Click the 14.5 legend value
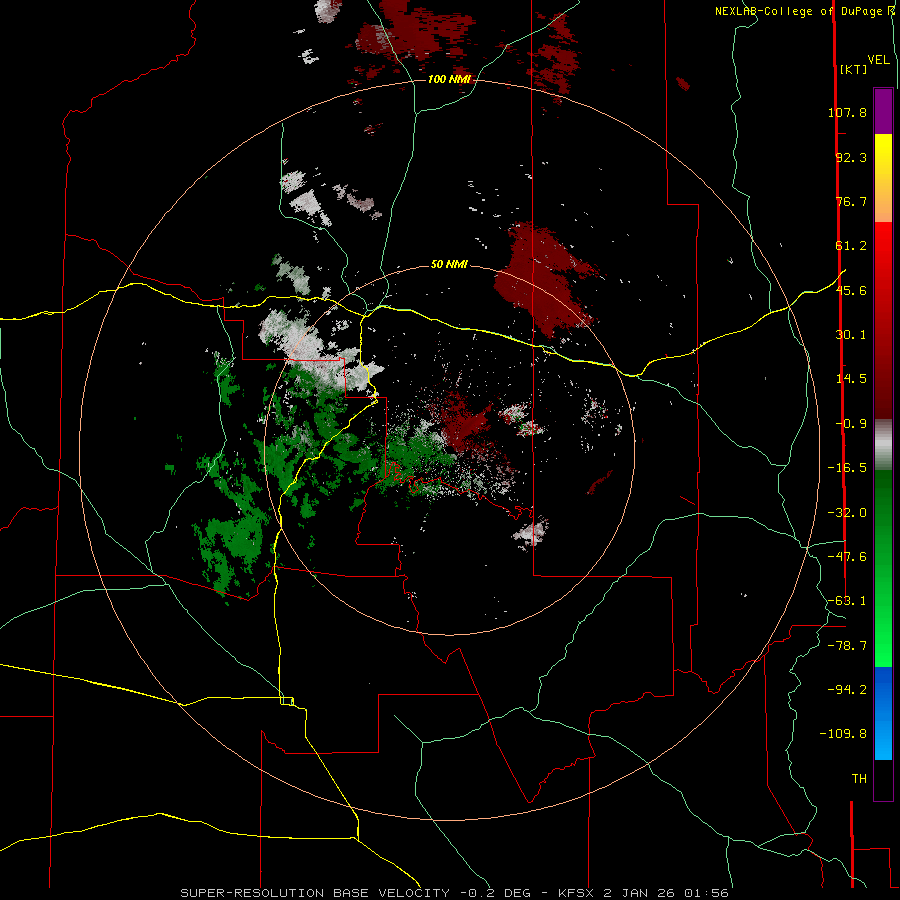900x900 pixels. [x=851, y=379]
